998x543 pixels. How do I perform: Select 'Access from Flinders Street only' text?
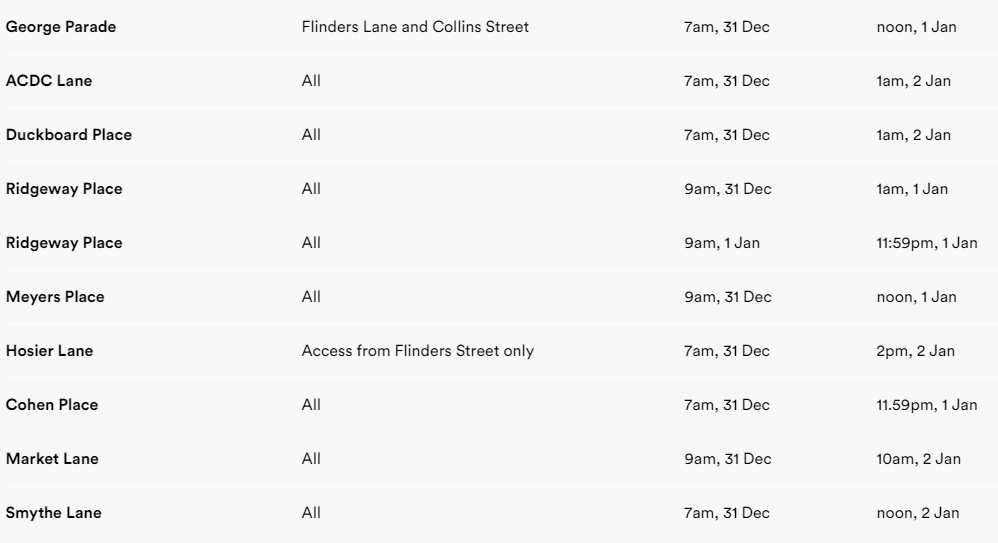click(x=418, y=351)
